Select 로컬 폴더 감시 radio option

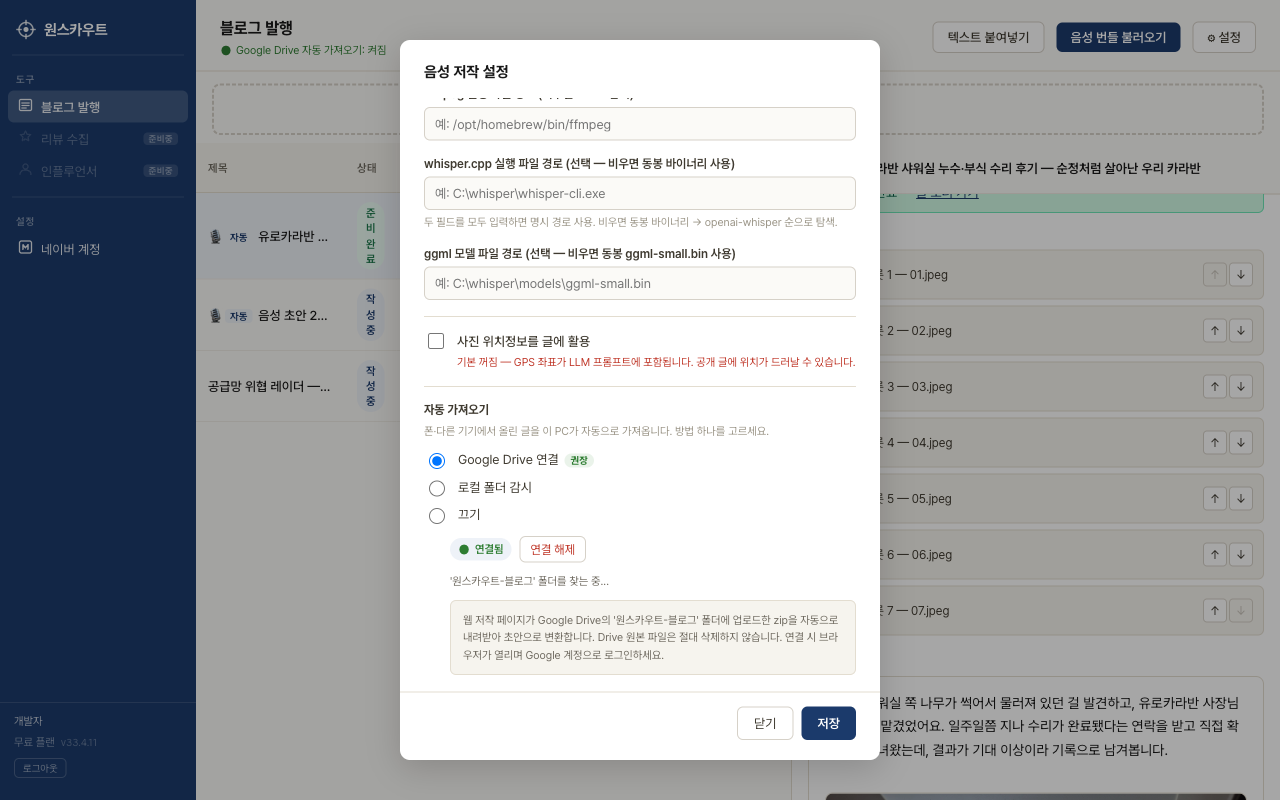pos(437,489)
